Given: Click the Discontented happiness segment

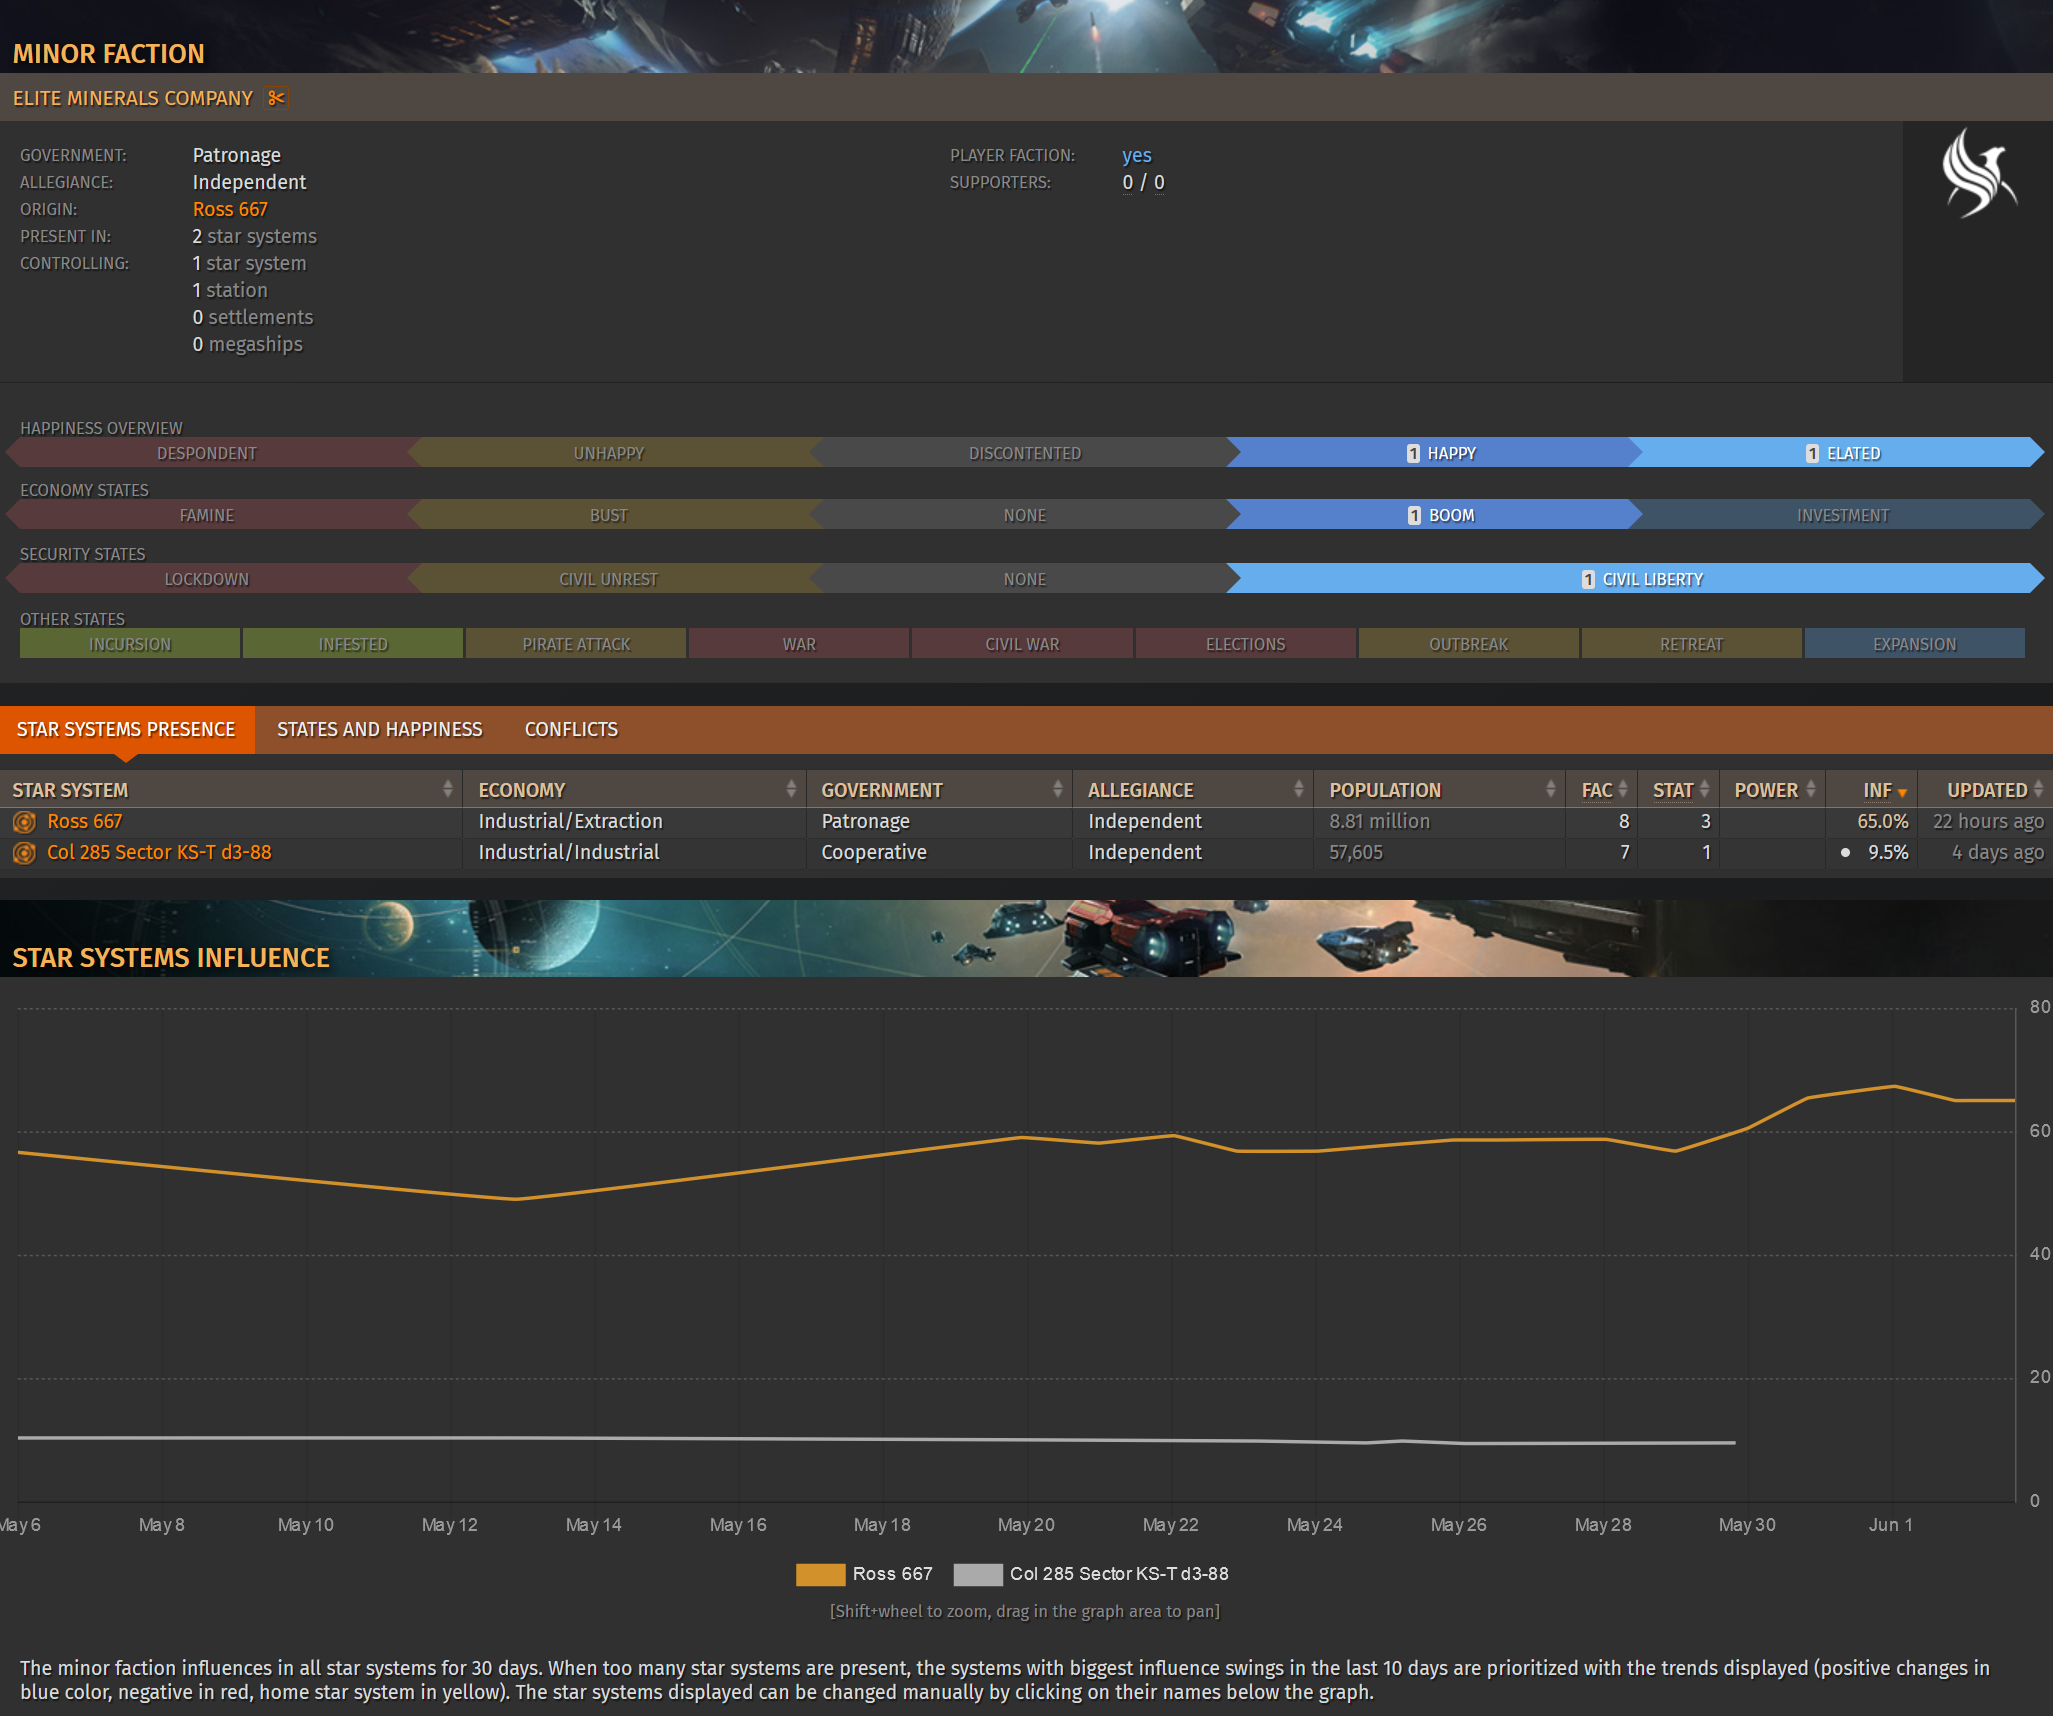Looking at the screenshot, I should [1025, 453].
